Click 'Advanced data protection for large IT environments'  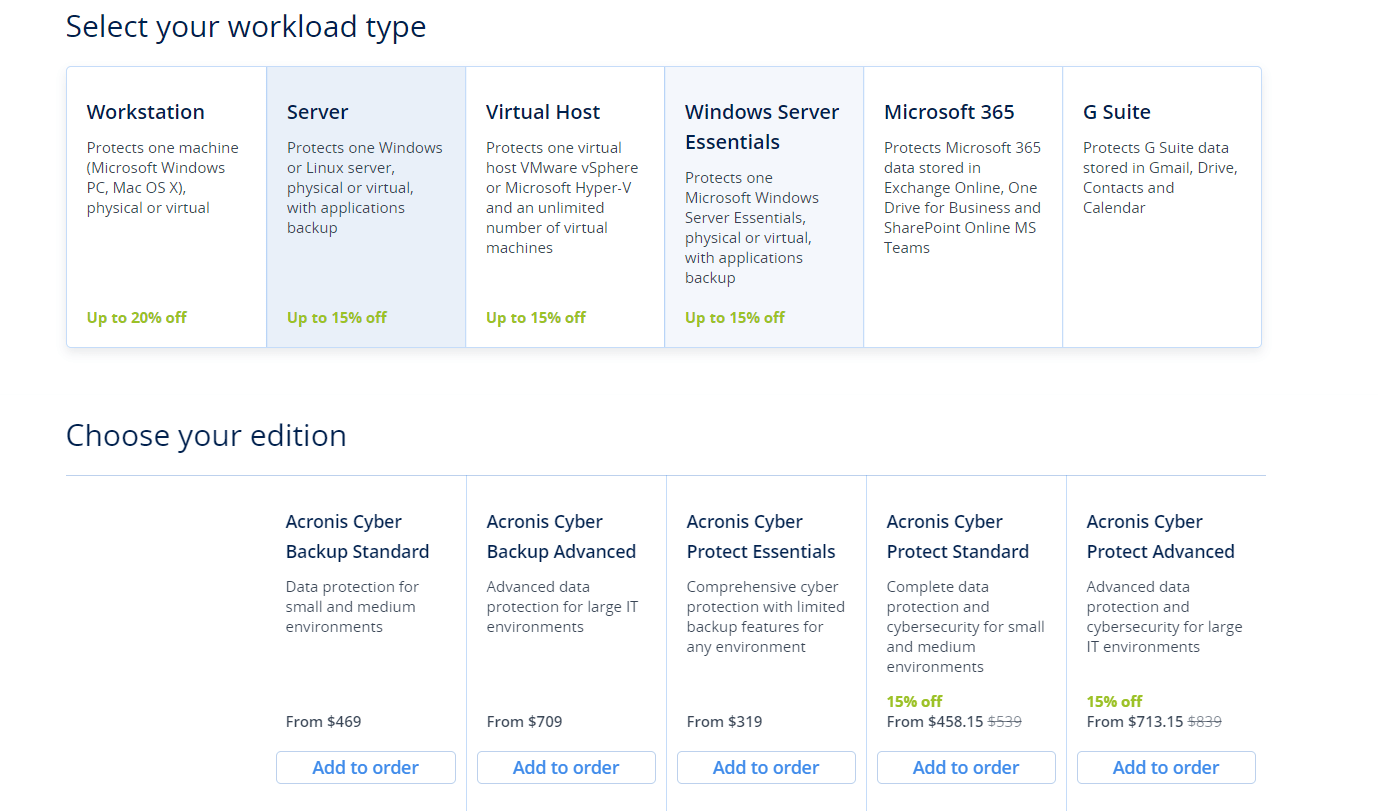[562, 607]
